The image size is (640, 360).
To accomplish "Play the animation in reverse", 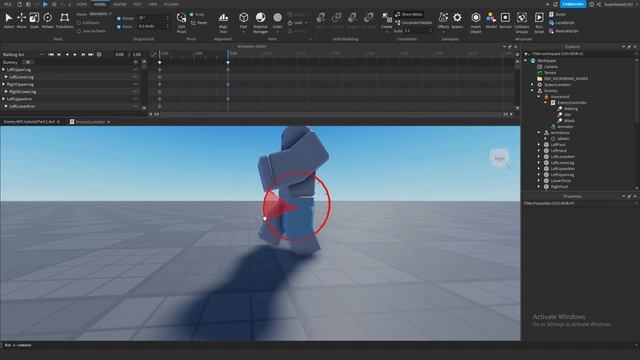I will [67, 54].
